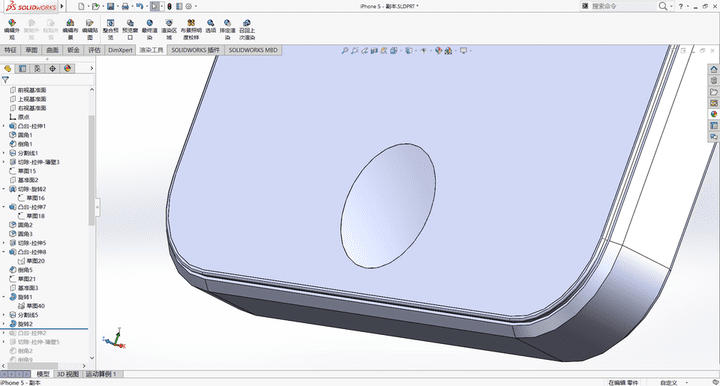The image size is (720, 386).
Task: Click the DisplayManager color ball tab icon
Action: (x=68, y=68)
